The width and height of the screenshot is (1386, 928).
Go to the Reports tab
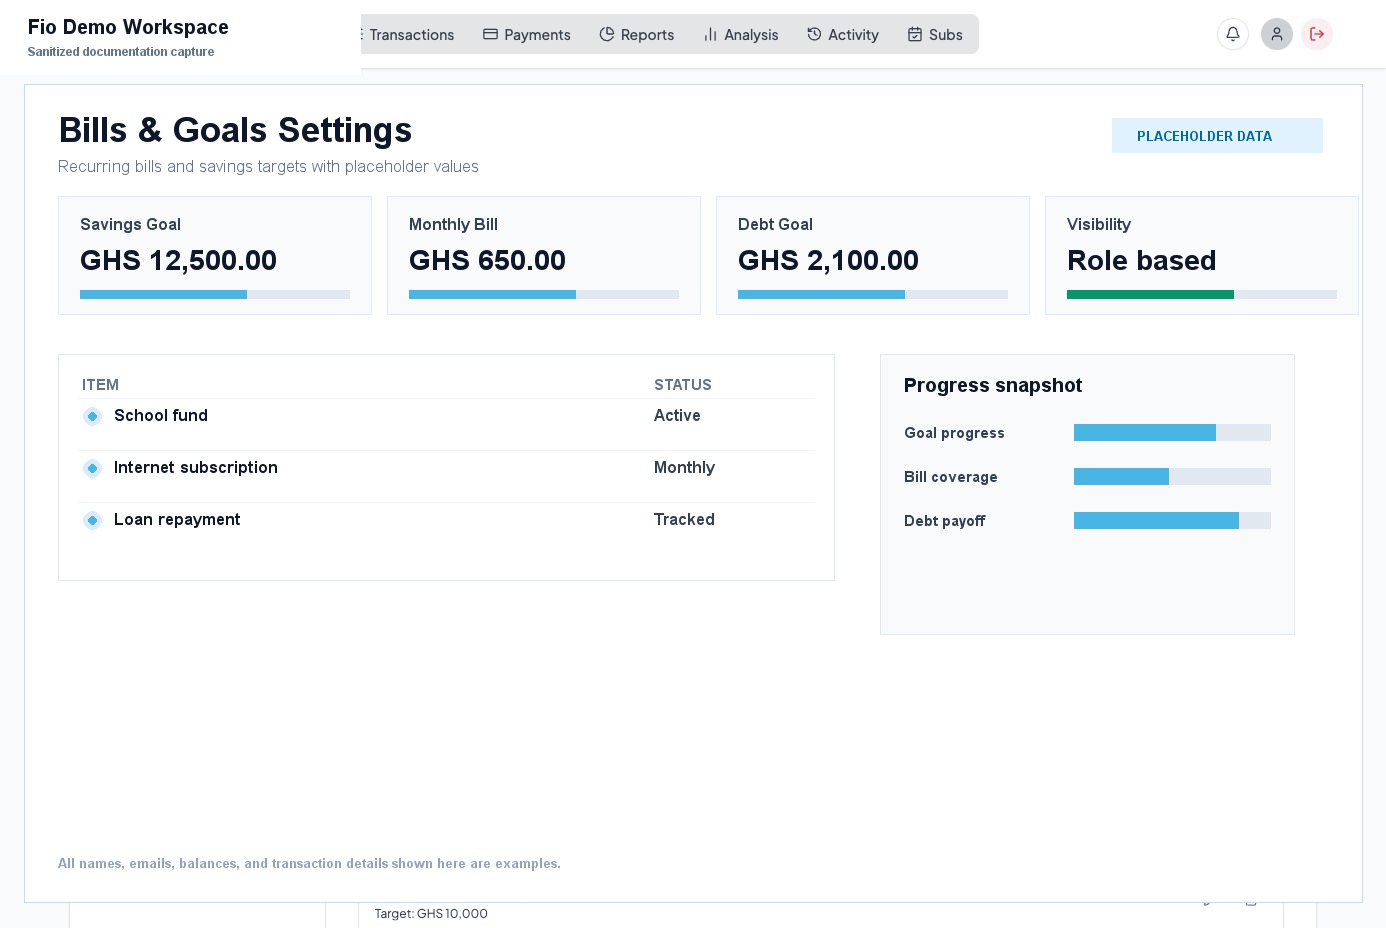pos(637,34)
